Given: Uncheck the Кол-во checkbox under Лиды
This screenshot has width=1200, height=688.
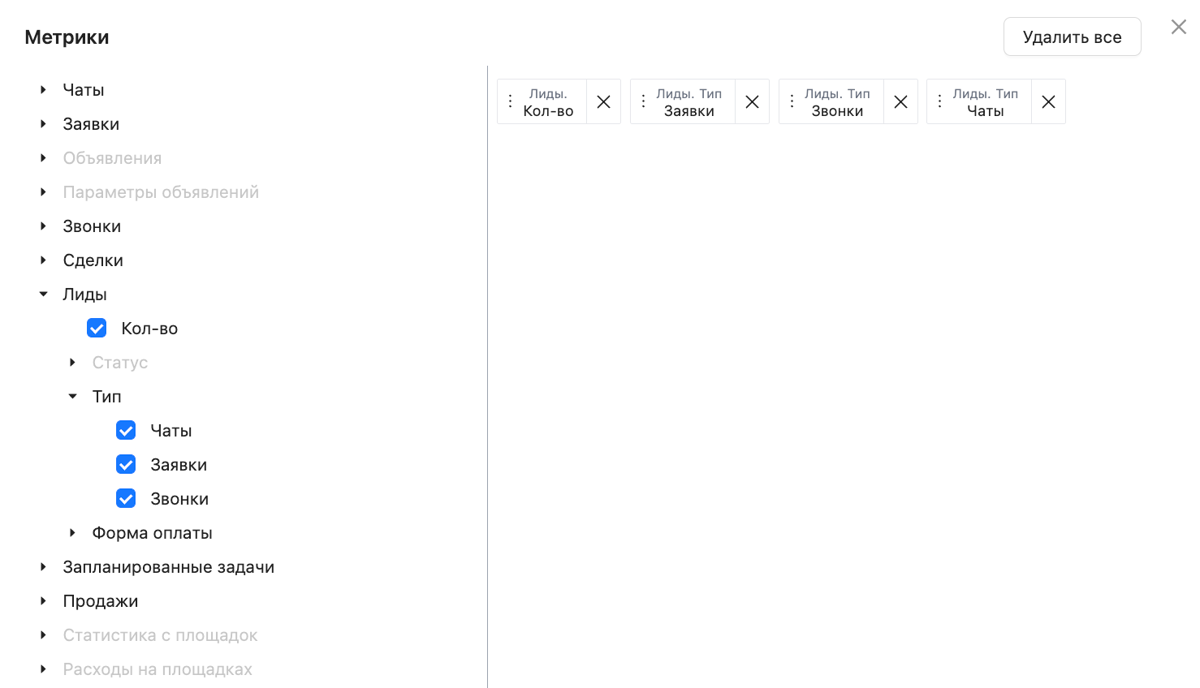Looking at the screenshot, I should [x=97, y=328].
